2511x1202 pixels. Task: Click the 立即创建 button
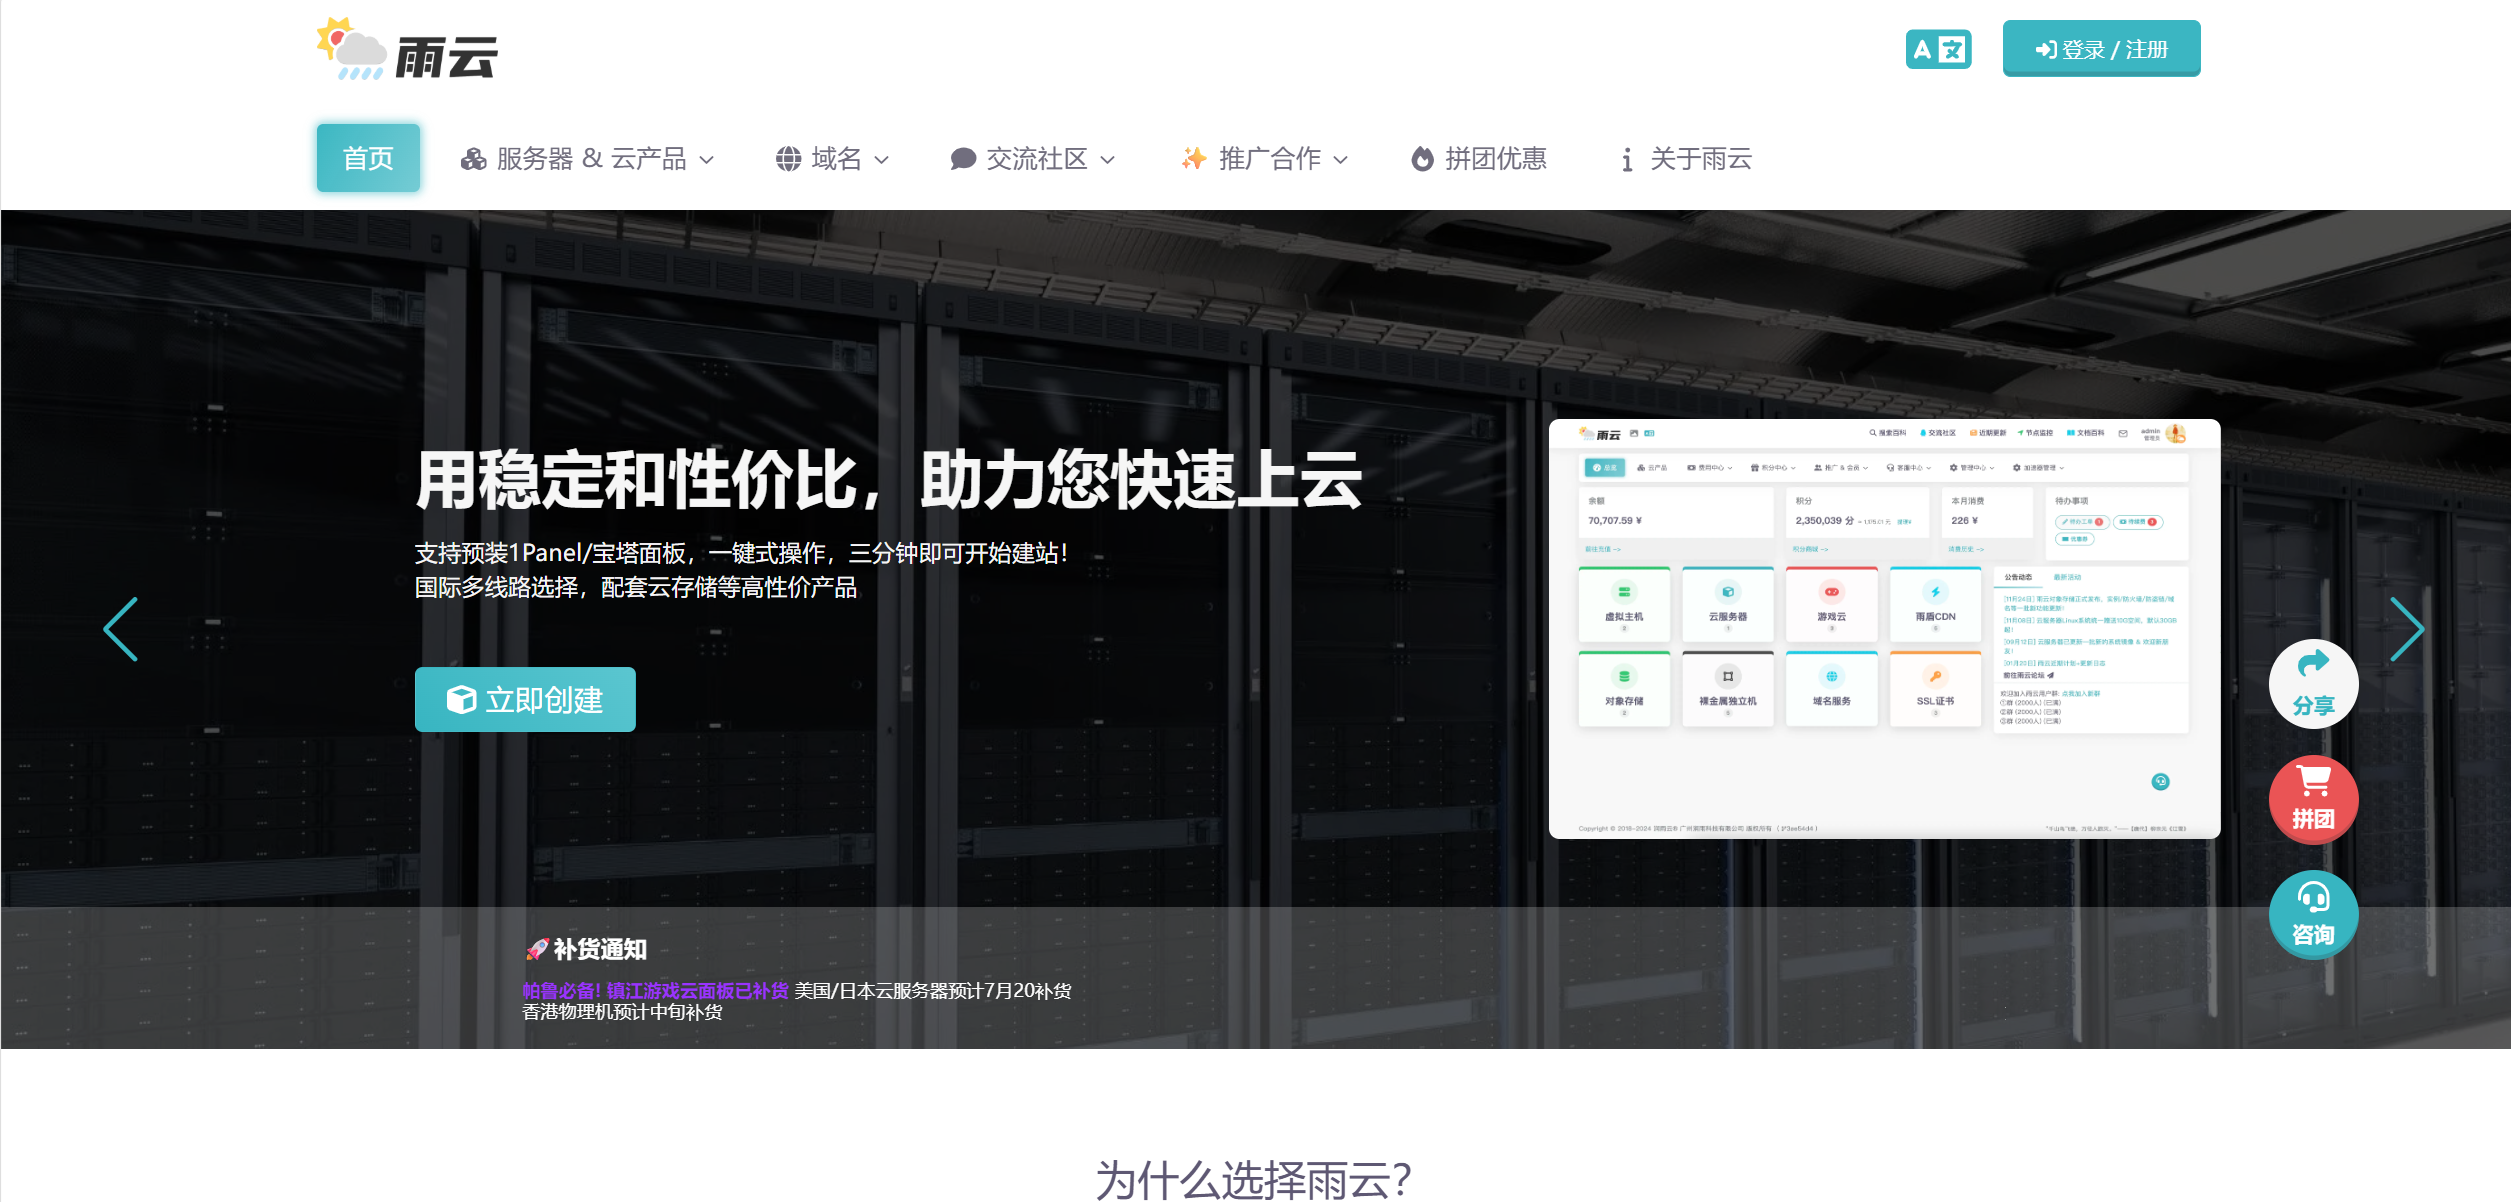click(525, 699)
